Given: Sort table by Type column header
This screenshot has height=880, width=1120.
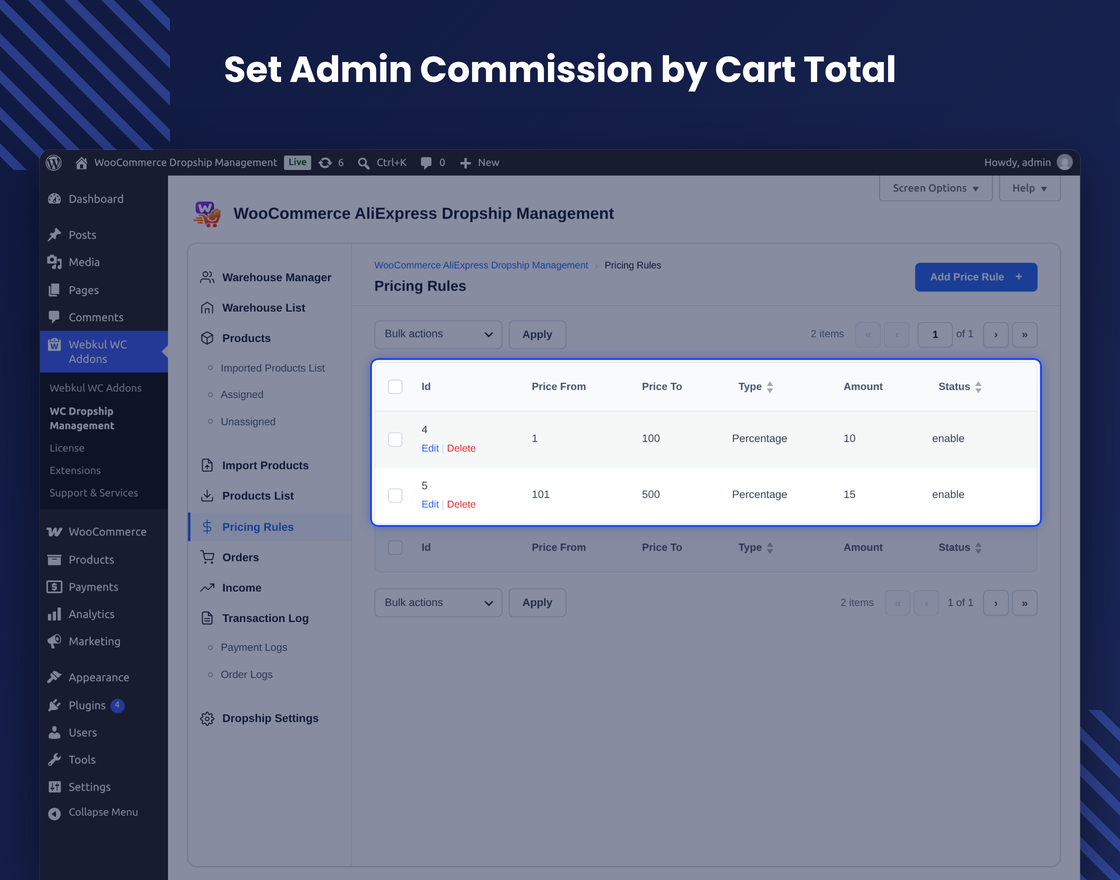Looking at the screenshot, I should [756, 386].
